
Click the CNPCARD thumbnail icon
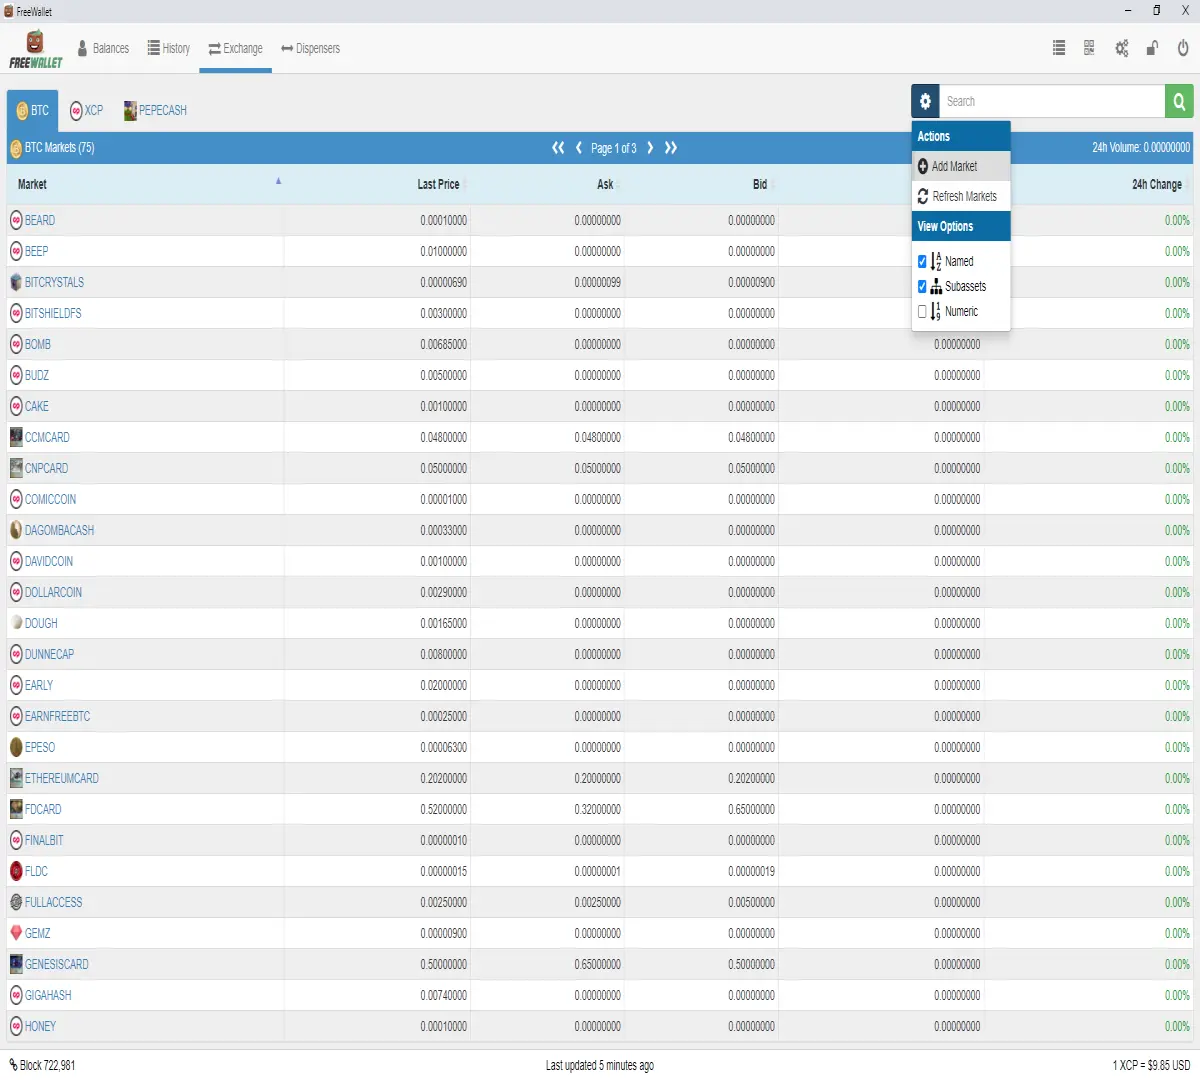(x=16, y=468)
